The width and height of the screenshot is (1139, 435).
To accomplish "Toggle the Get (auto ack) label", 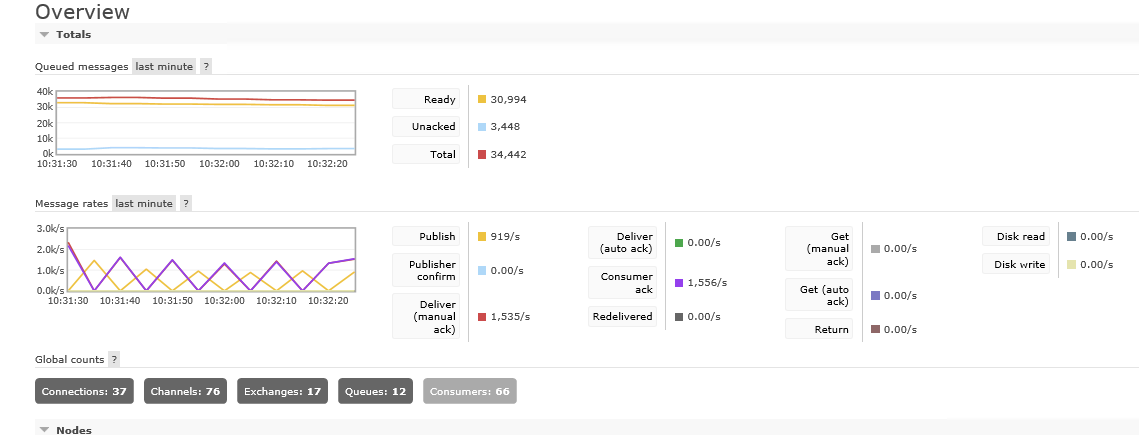I will click(819, 295).
